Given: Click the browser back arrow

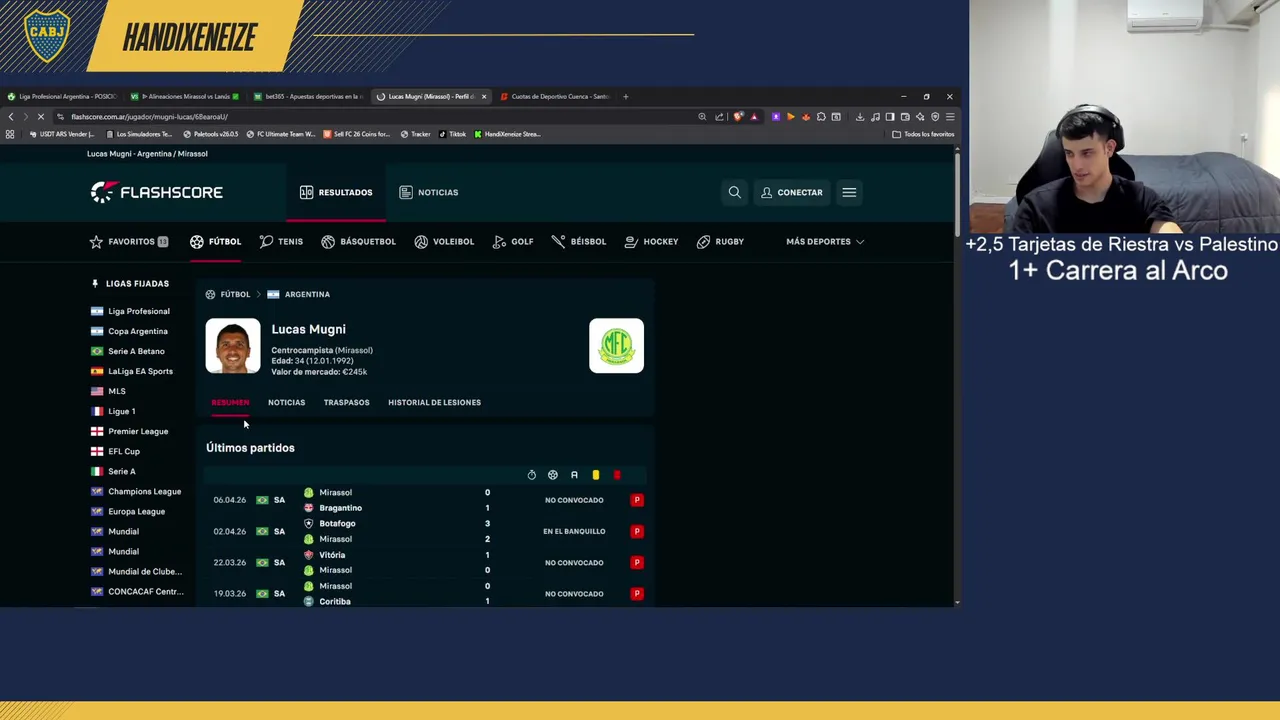Looking at the screenshot, I should click(x=11, y=116).
